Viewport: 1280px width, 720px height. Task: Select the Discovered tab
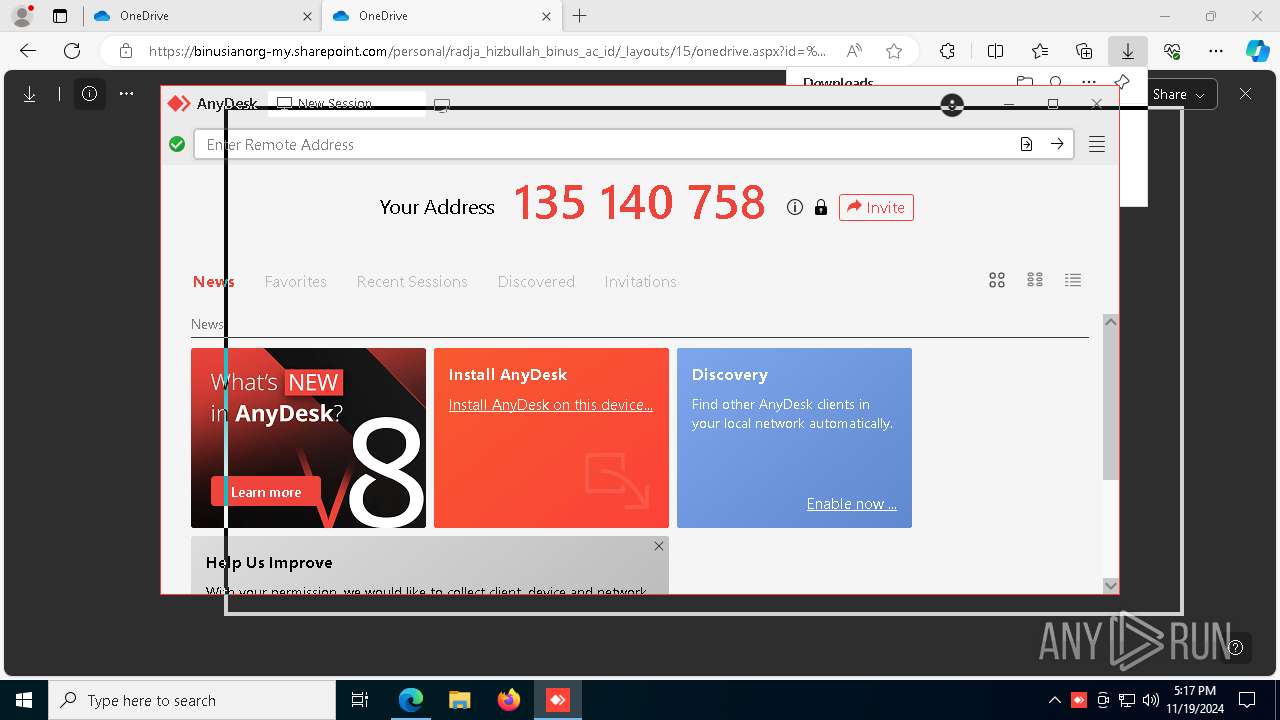(x=536, y=282)
